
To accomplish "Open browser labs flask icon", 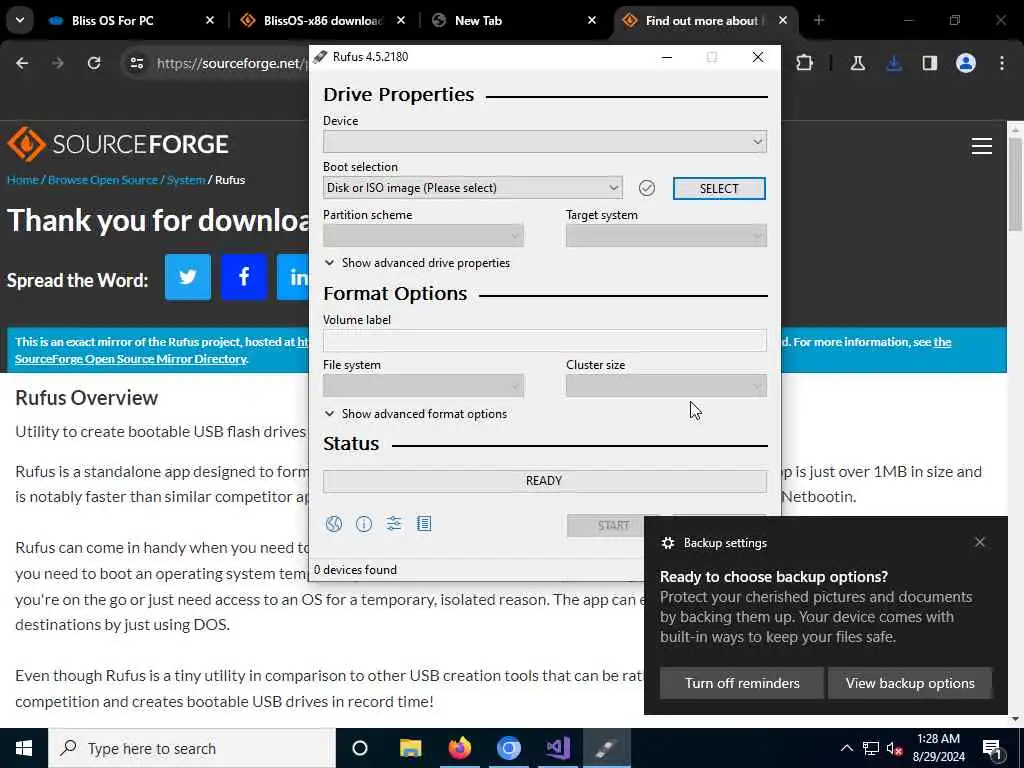I will (x=857, y=63).
